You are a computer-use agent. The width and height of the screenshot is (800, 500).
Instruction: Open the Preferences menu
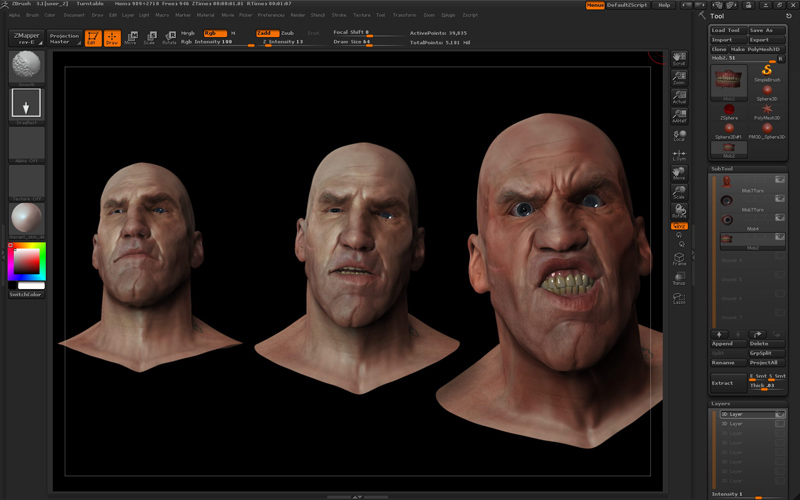tap(271, 15)
